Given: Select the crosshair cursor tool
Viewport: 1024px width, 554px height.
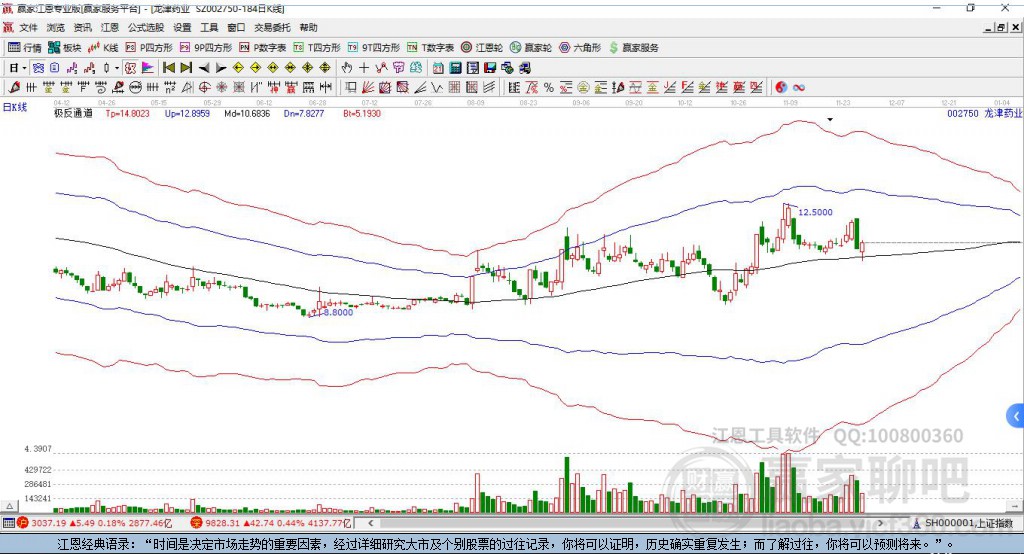Looking at the screenshot, I should click(x=364, y=67).
